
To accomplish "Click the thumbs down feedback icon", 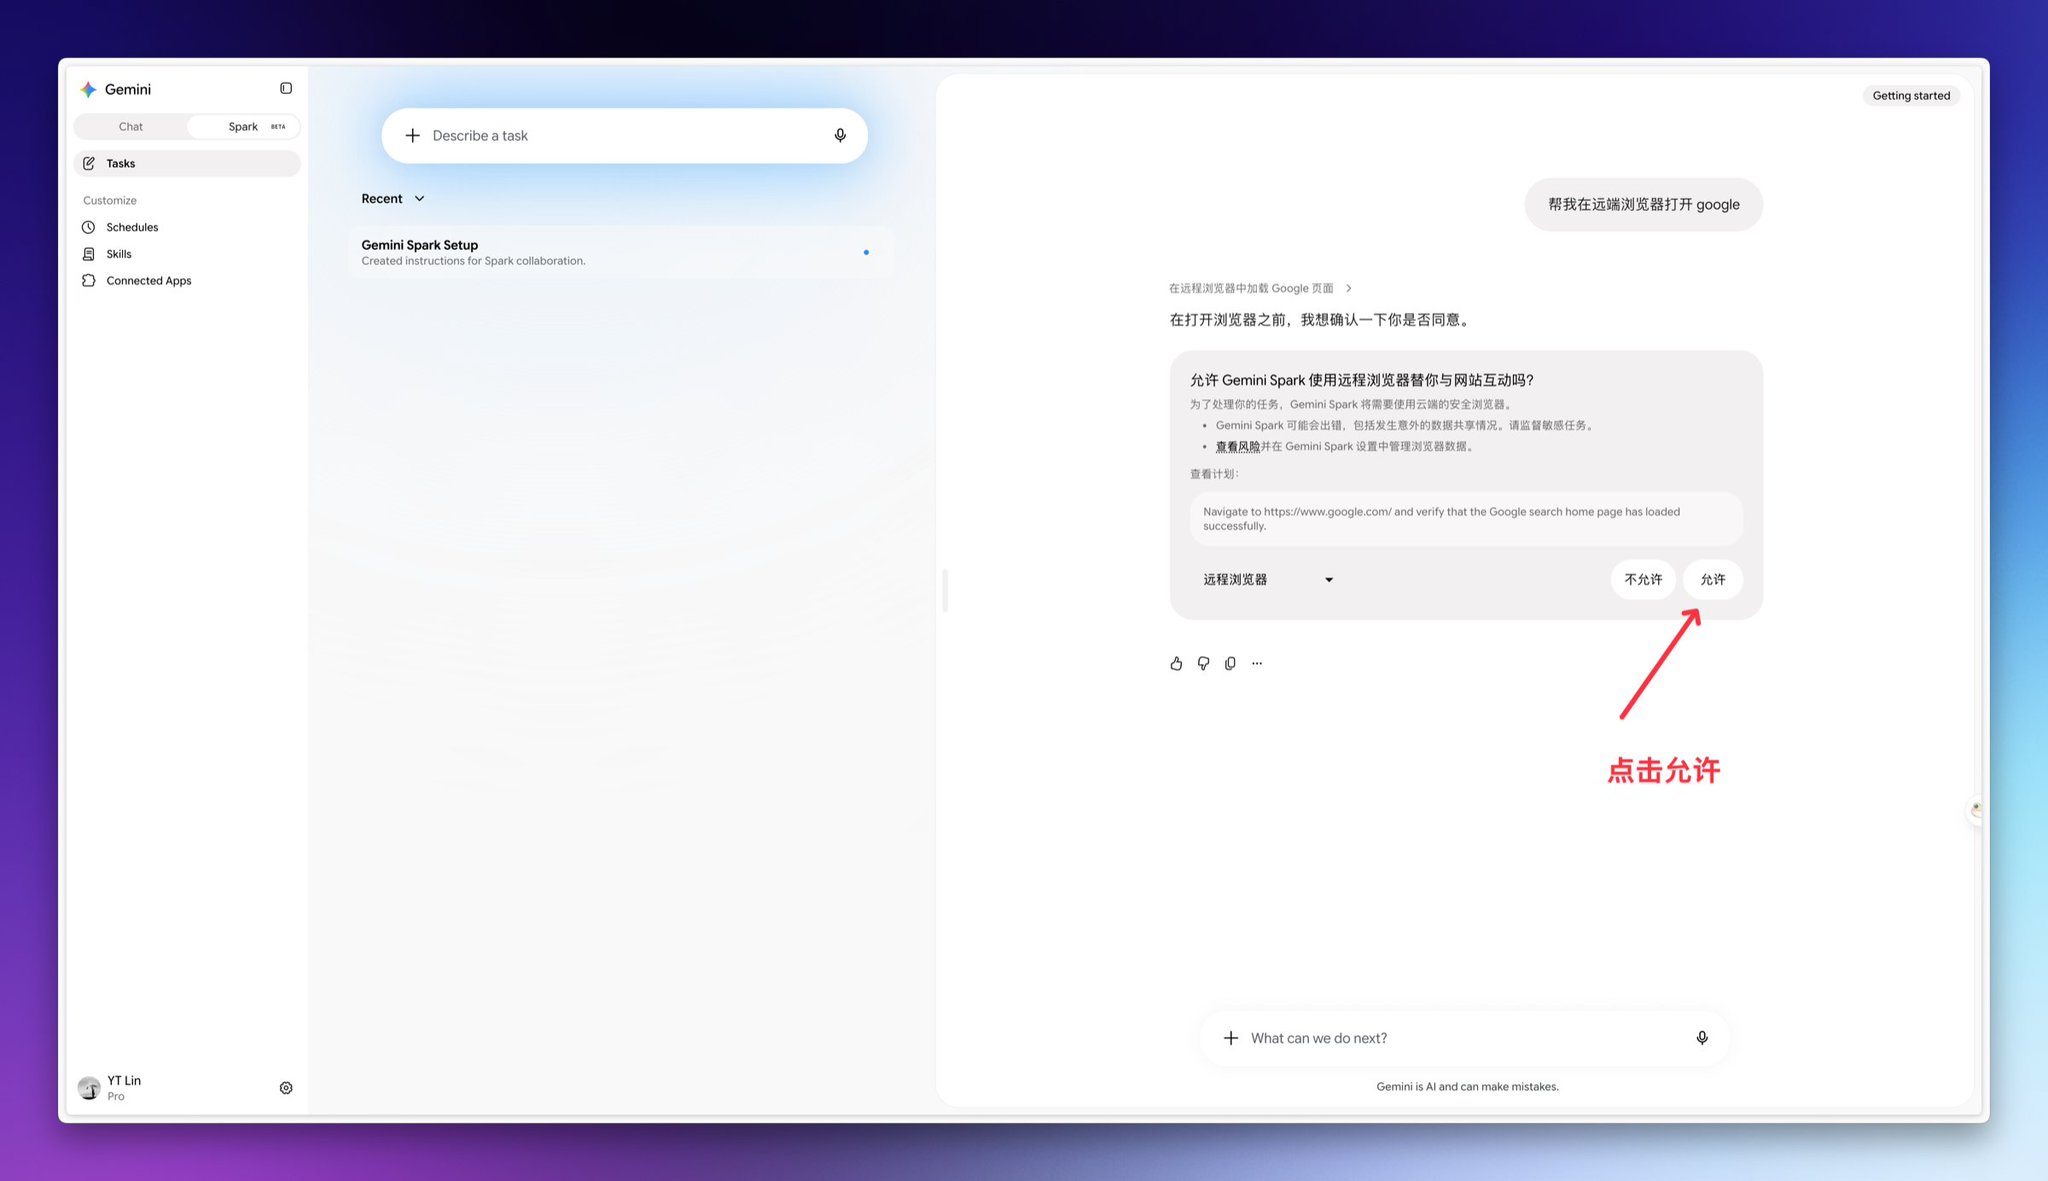I will coord(1203,663).
